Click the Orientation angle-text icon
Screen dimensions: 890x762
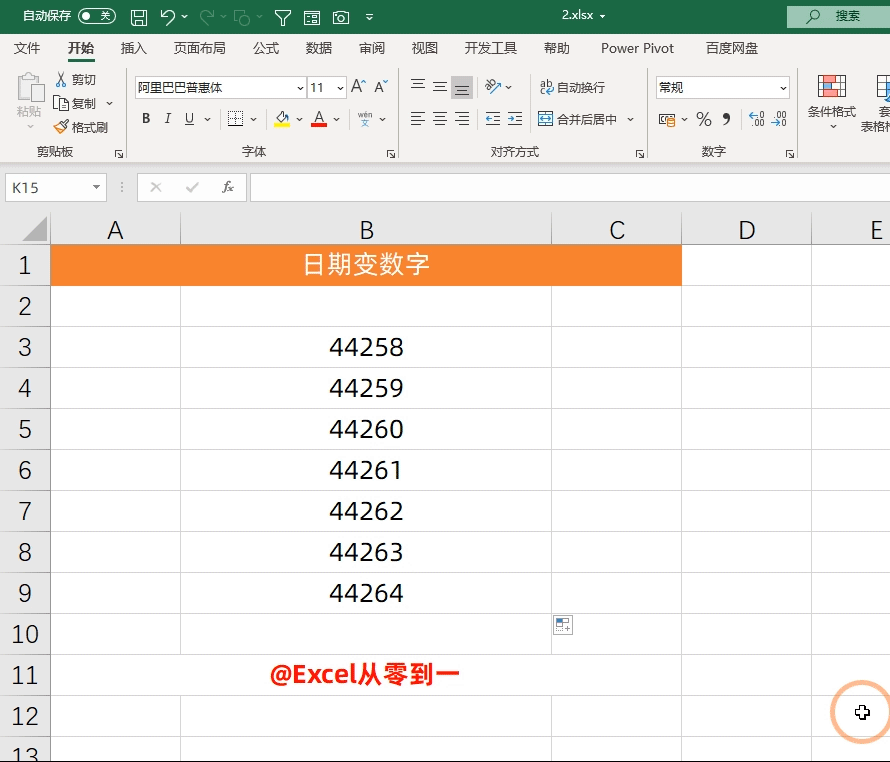pyautogui.click(x=493, y=86)
